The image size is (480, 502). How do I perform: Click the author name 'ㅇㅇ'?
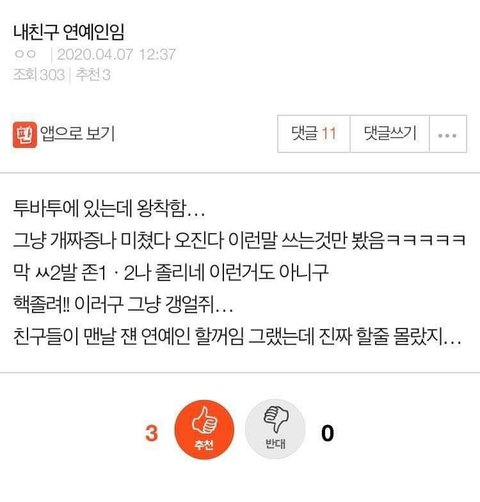coord(25,54)
